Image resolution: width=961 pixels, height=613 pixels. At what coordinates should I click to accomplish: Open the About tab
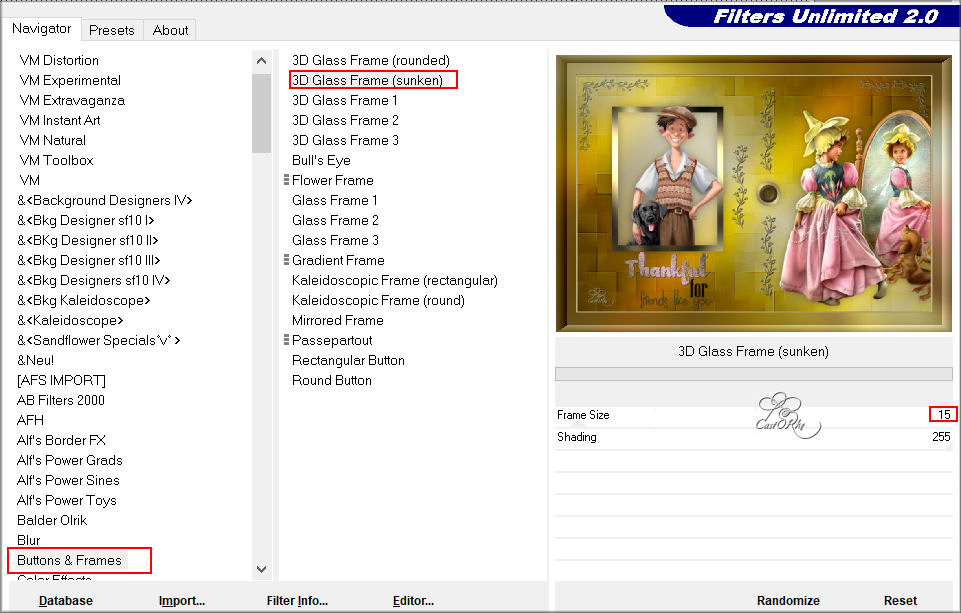coord(170,30)
